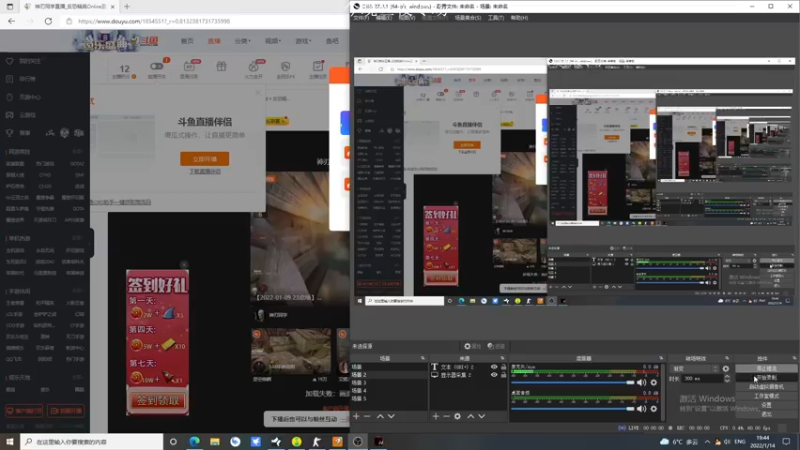Hide the text source via eye icon
The width and height of the screenshot is (800, 450).
[x=494, y=367]
